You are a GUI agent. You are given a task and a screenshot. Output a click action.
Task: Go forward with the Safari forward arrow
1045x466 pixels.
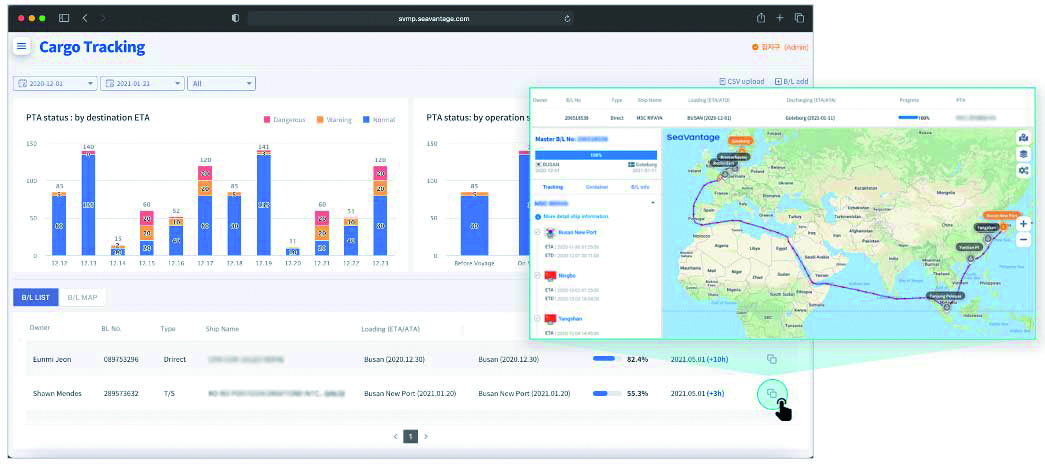point(103,18)
